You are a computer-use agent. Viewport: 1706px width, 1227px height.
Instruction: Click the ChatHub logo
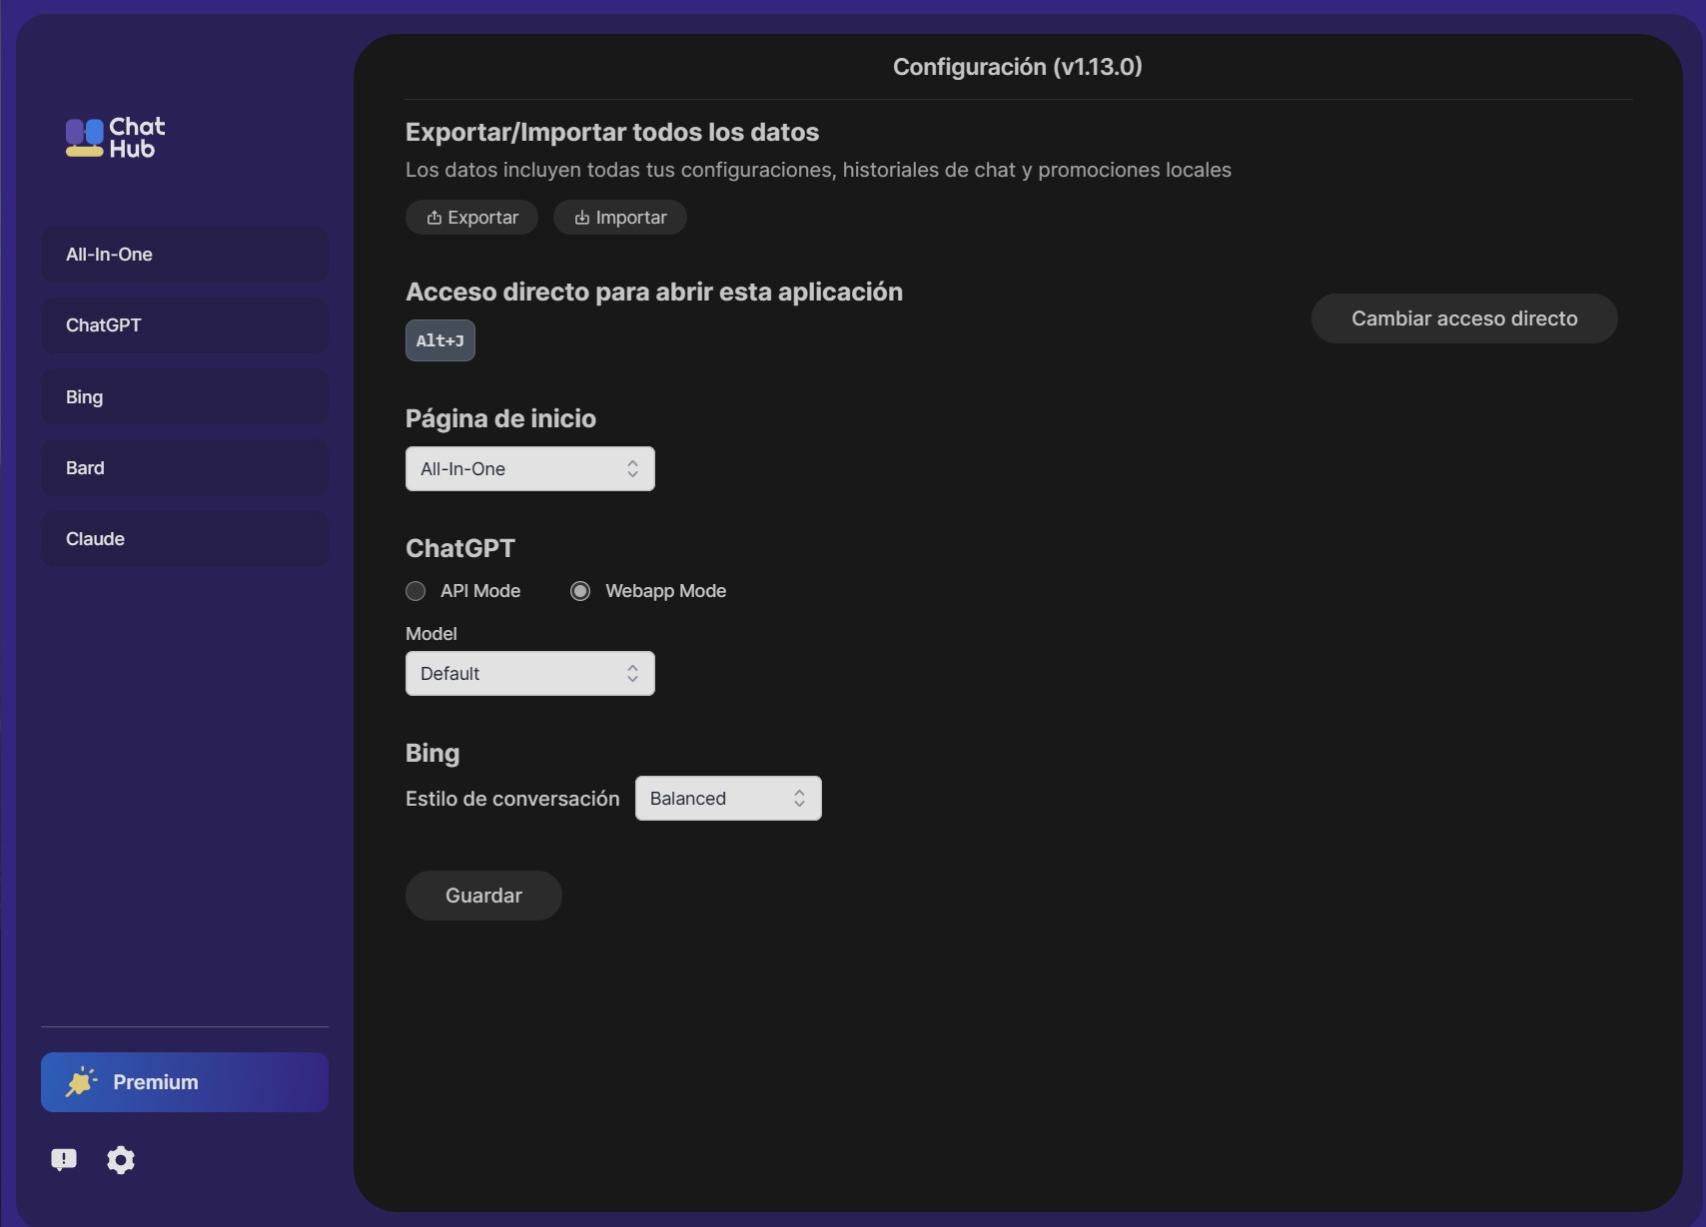[115, 137]
